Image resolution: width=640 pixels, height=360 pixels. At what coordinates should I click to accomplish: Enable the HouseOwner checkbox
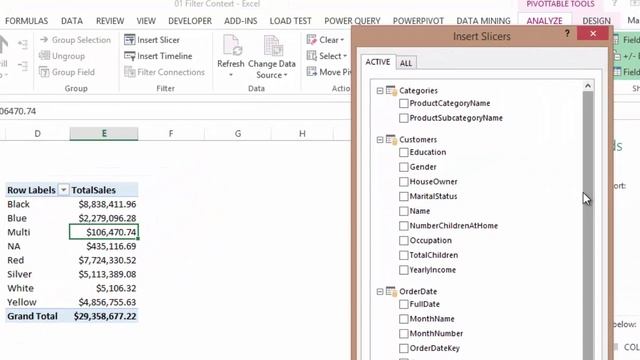[x=404, y=182]
